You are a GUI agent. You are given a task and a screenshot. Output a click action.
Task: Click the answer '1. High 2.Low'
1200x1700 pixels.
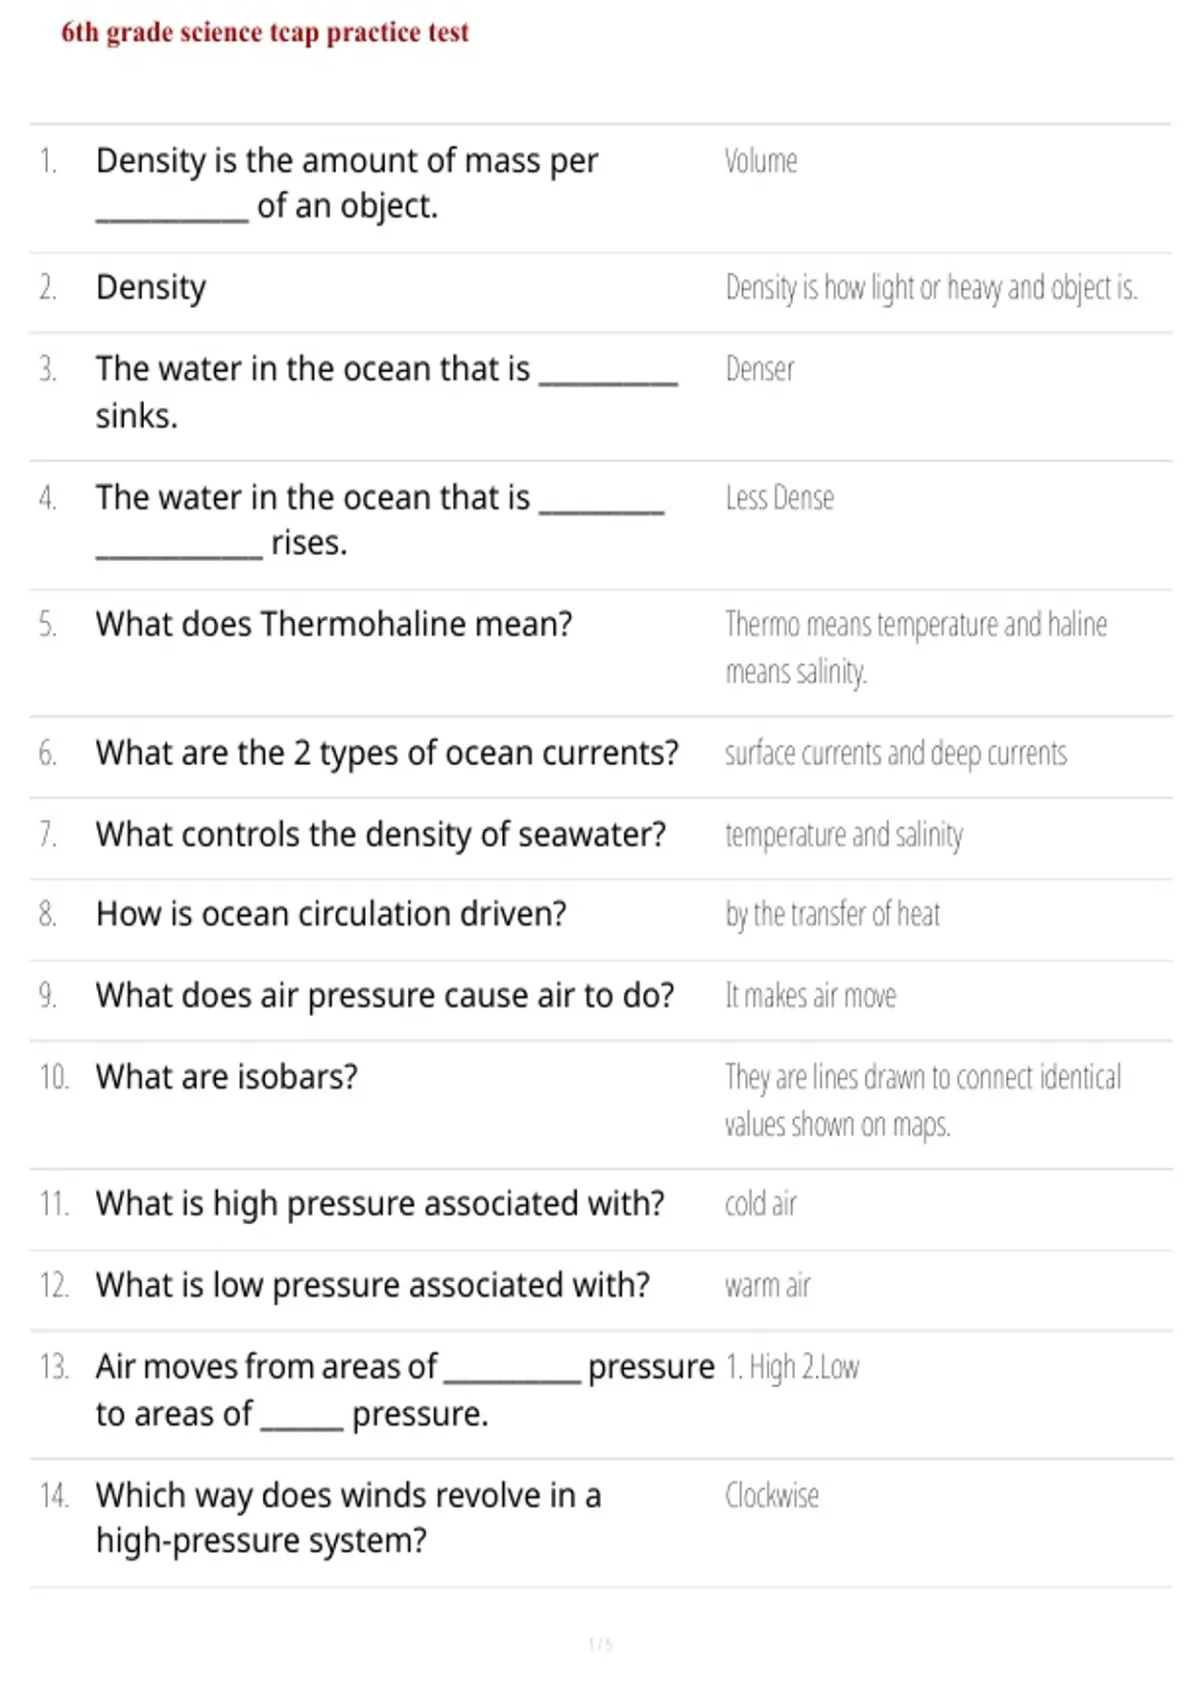click(793, 1367)
